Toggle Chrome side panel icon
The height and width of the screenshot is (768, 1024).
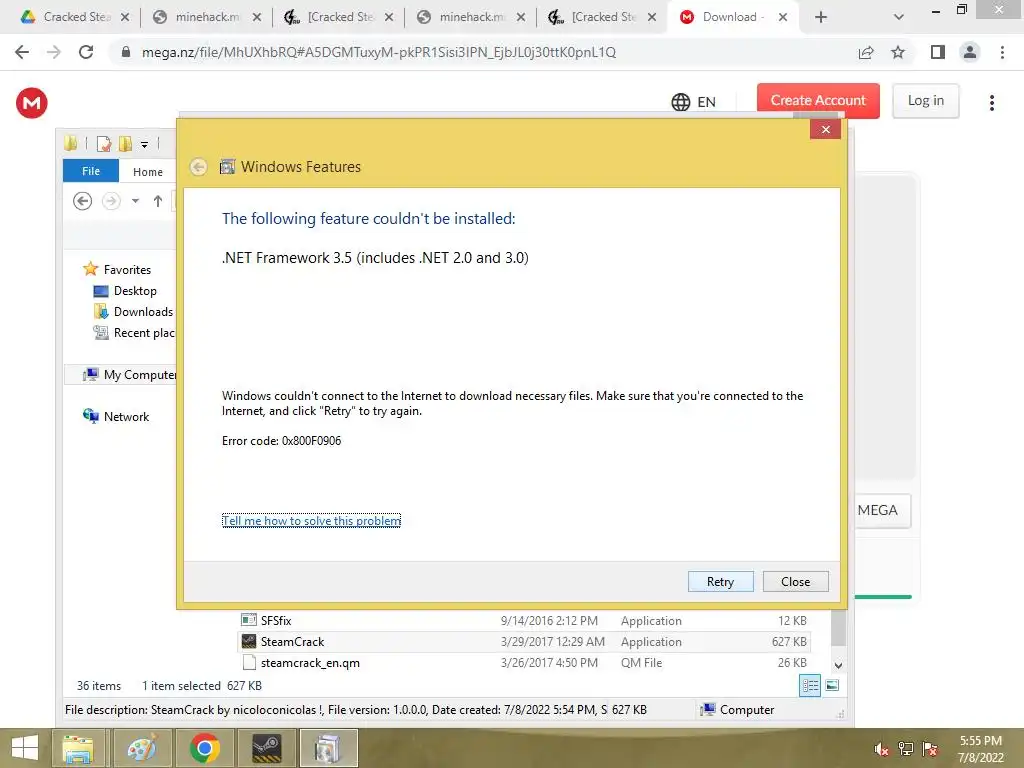click(x=938, y=52)
